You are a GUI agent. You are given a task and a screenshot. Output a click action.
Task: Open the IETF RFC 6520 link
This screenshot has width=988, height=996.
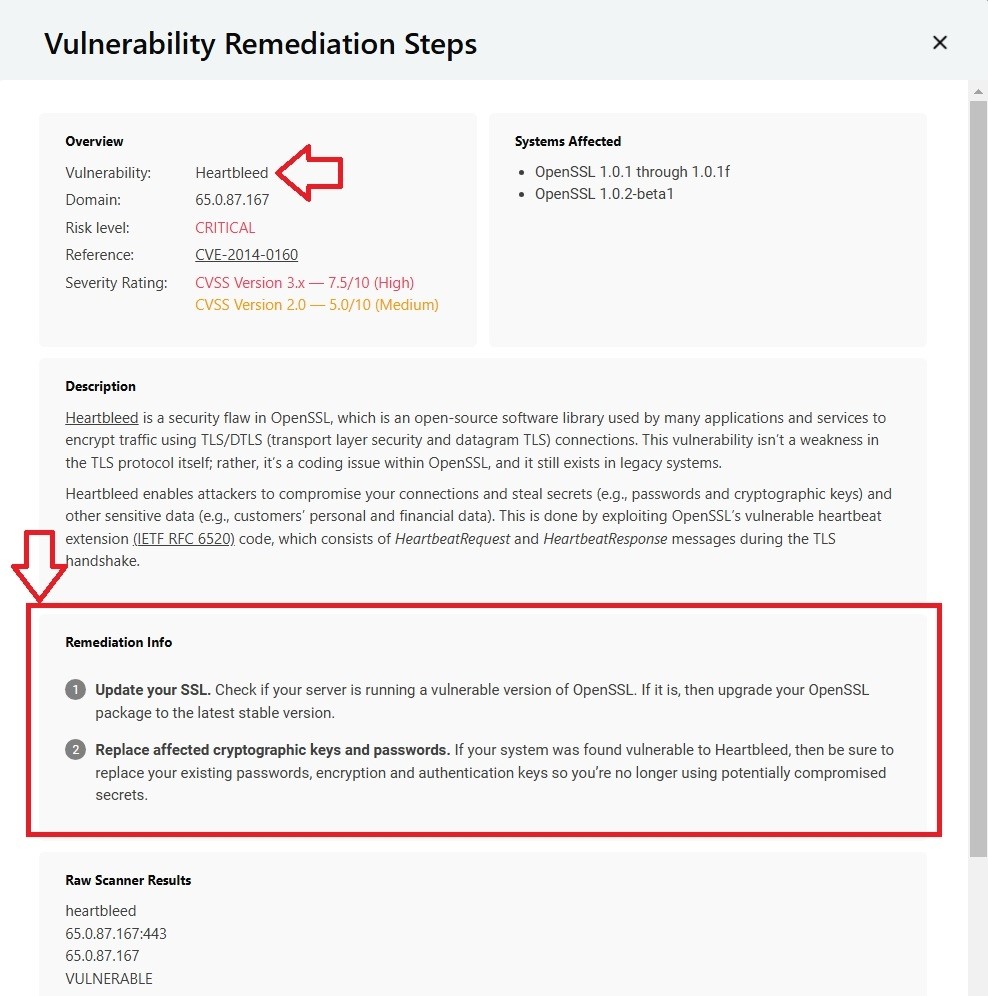[183, 539]
